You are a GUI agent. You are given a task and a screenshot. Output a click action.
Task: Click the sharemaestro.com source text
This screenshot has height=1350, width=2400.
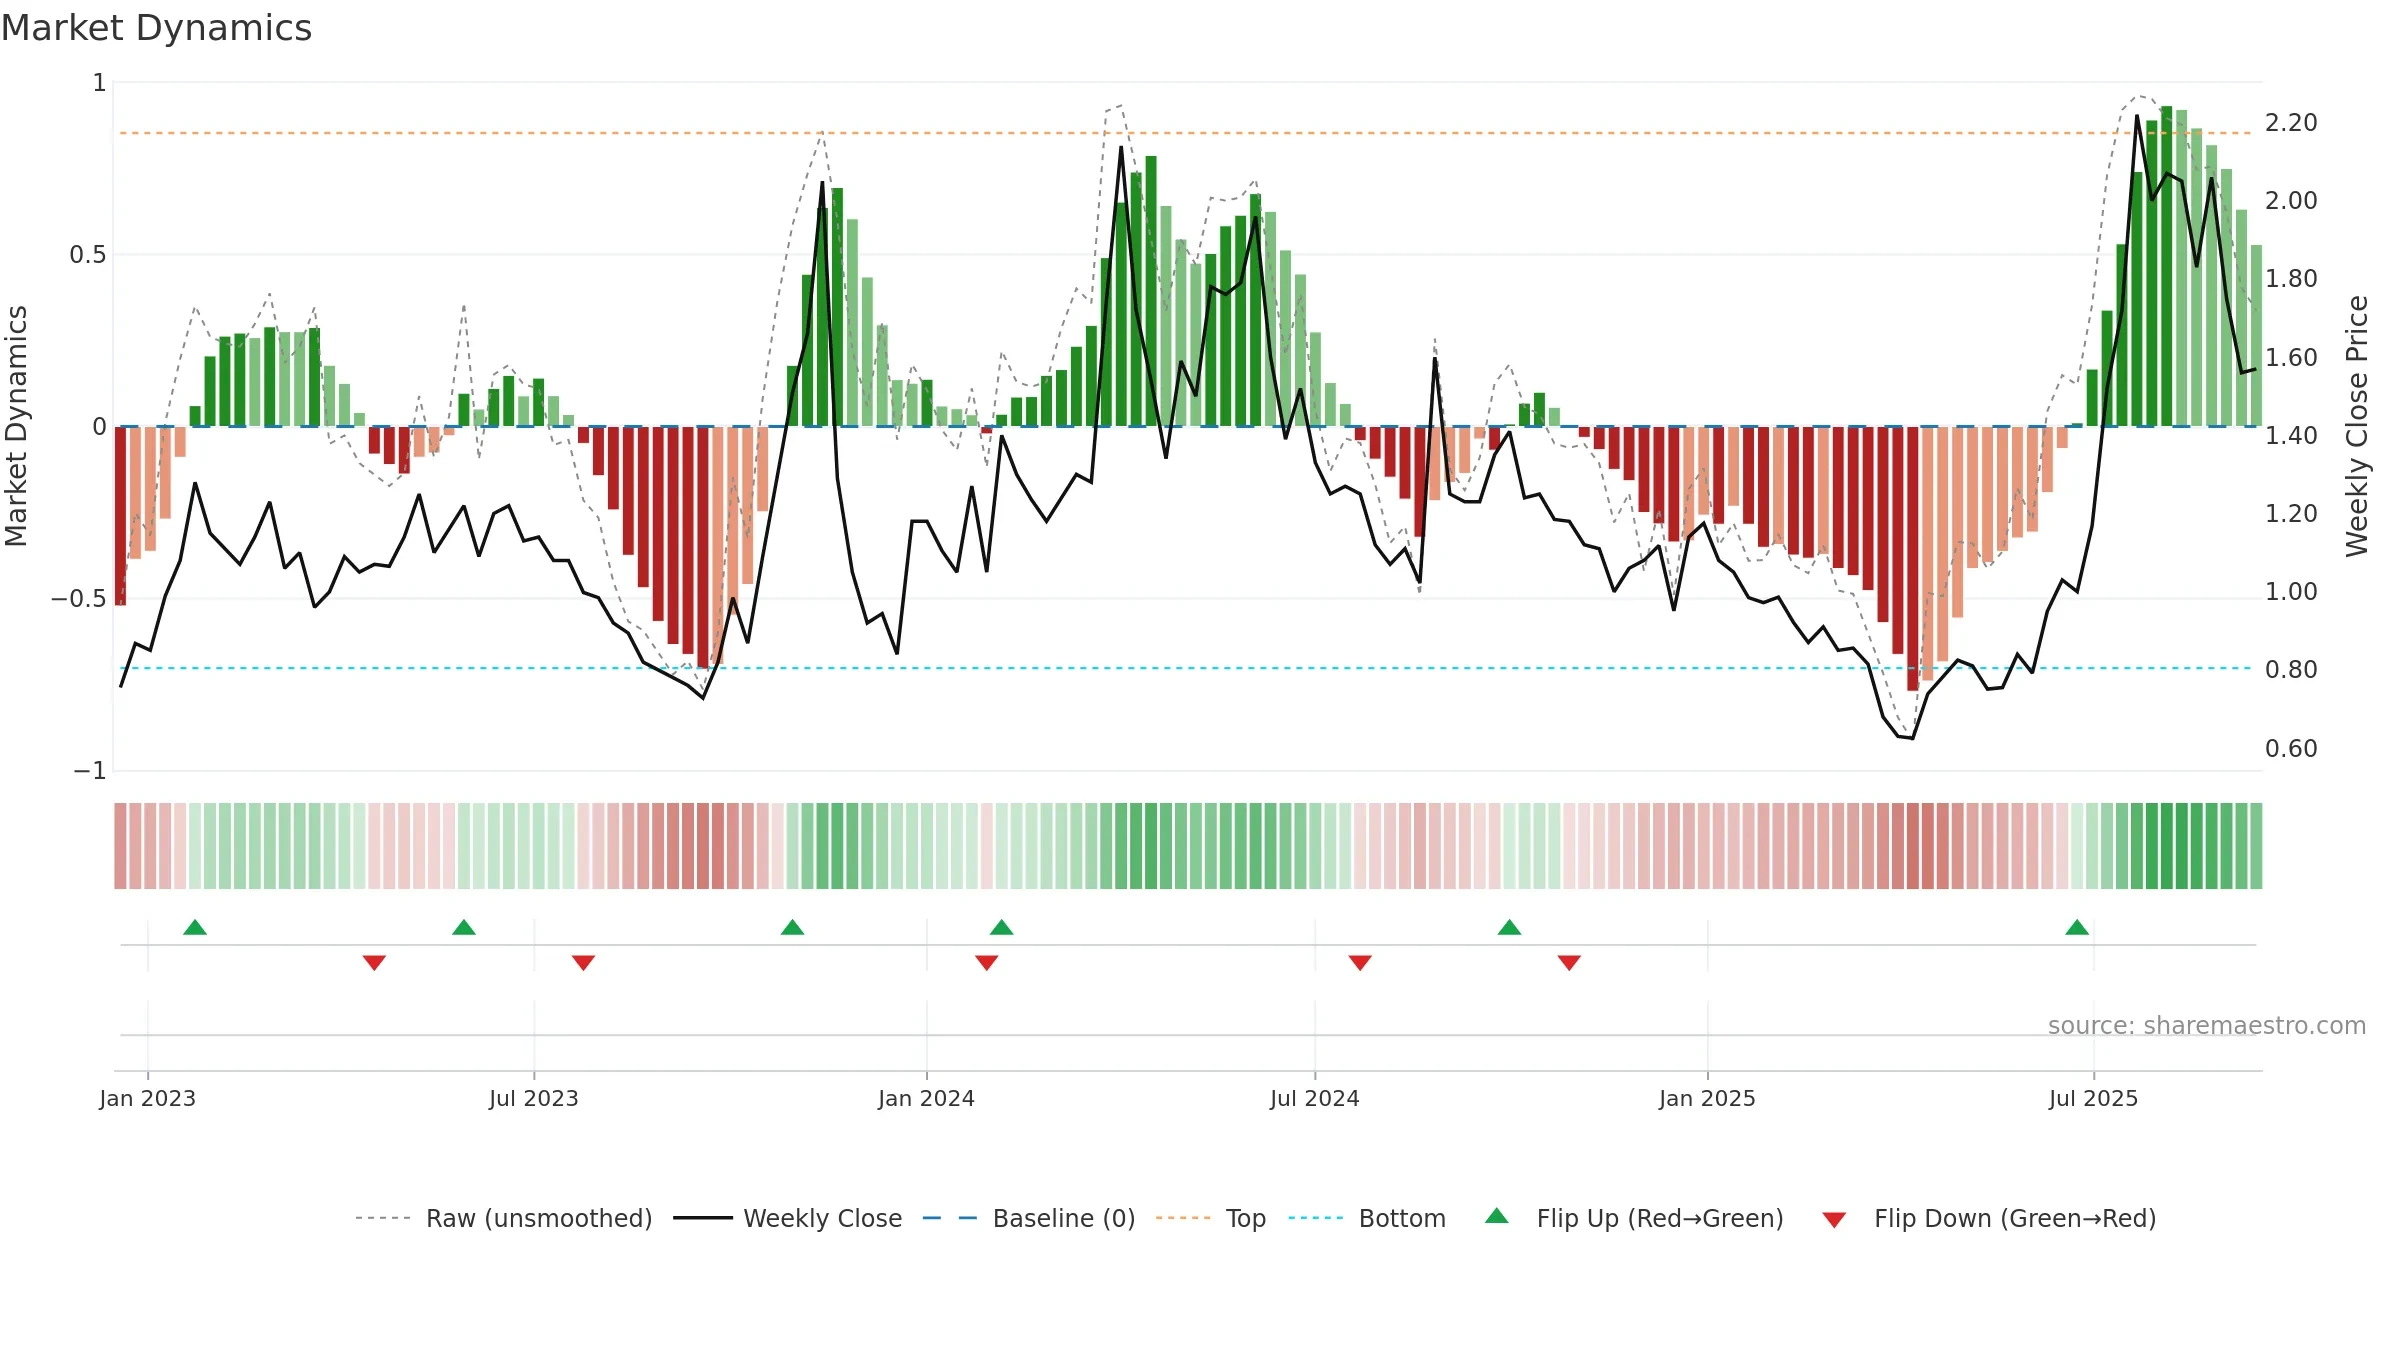coord(2207,1025)
